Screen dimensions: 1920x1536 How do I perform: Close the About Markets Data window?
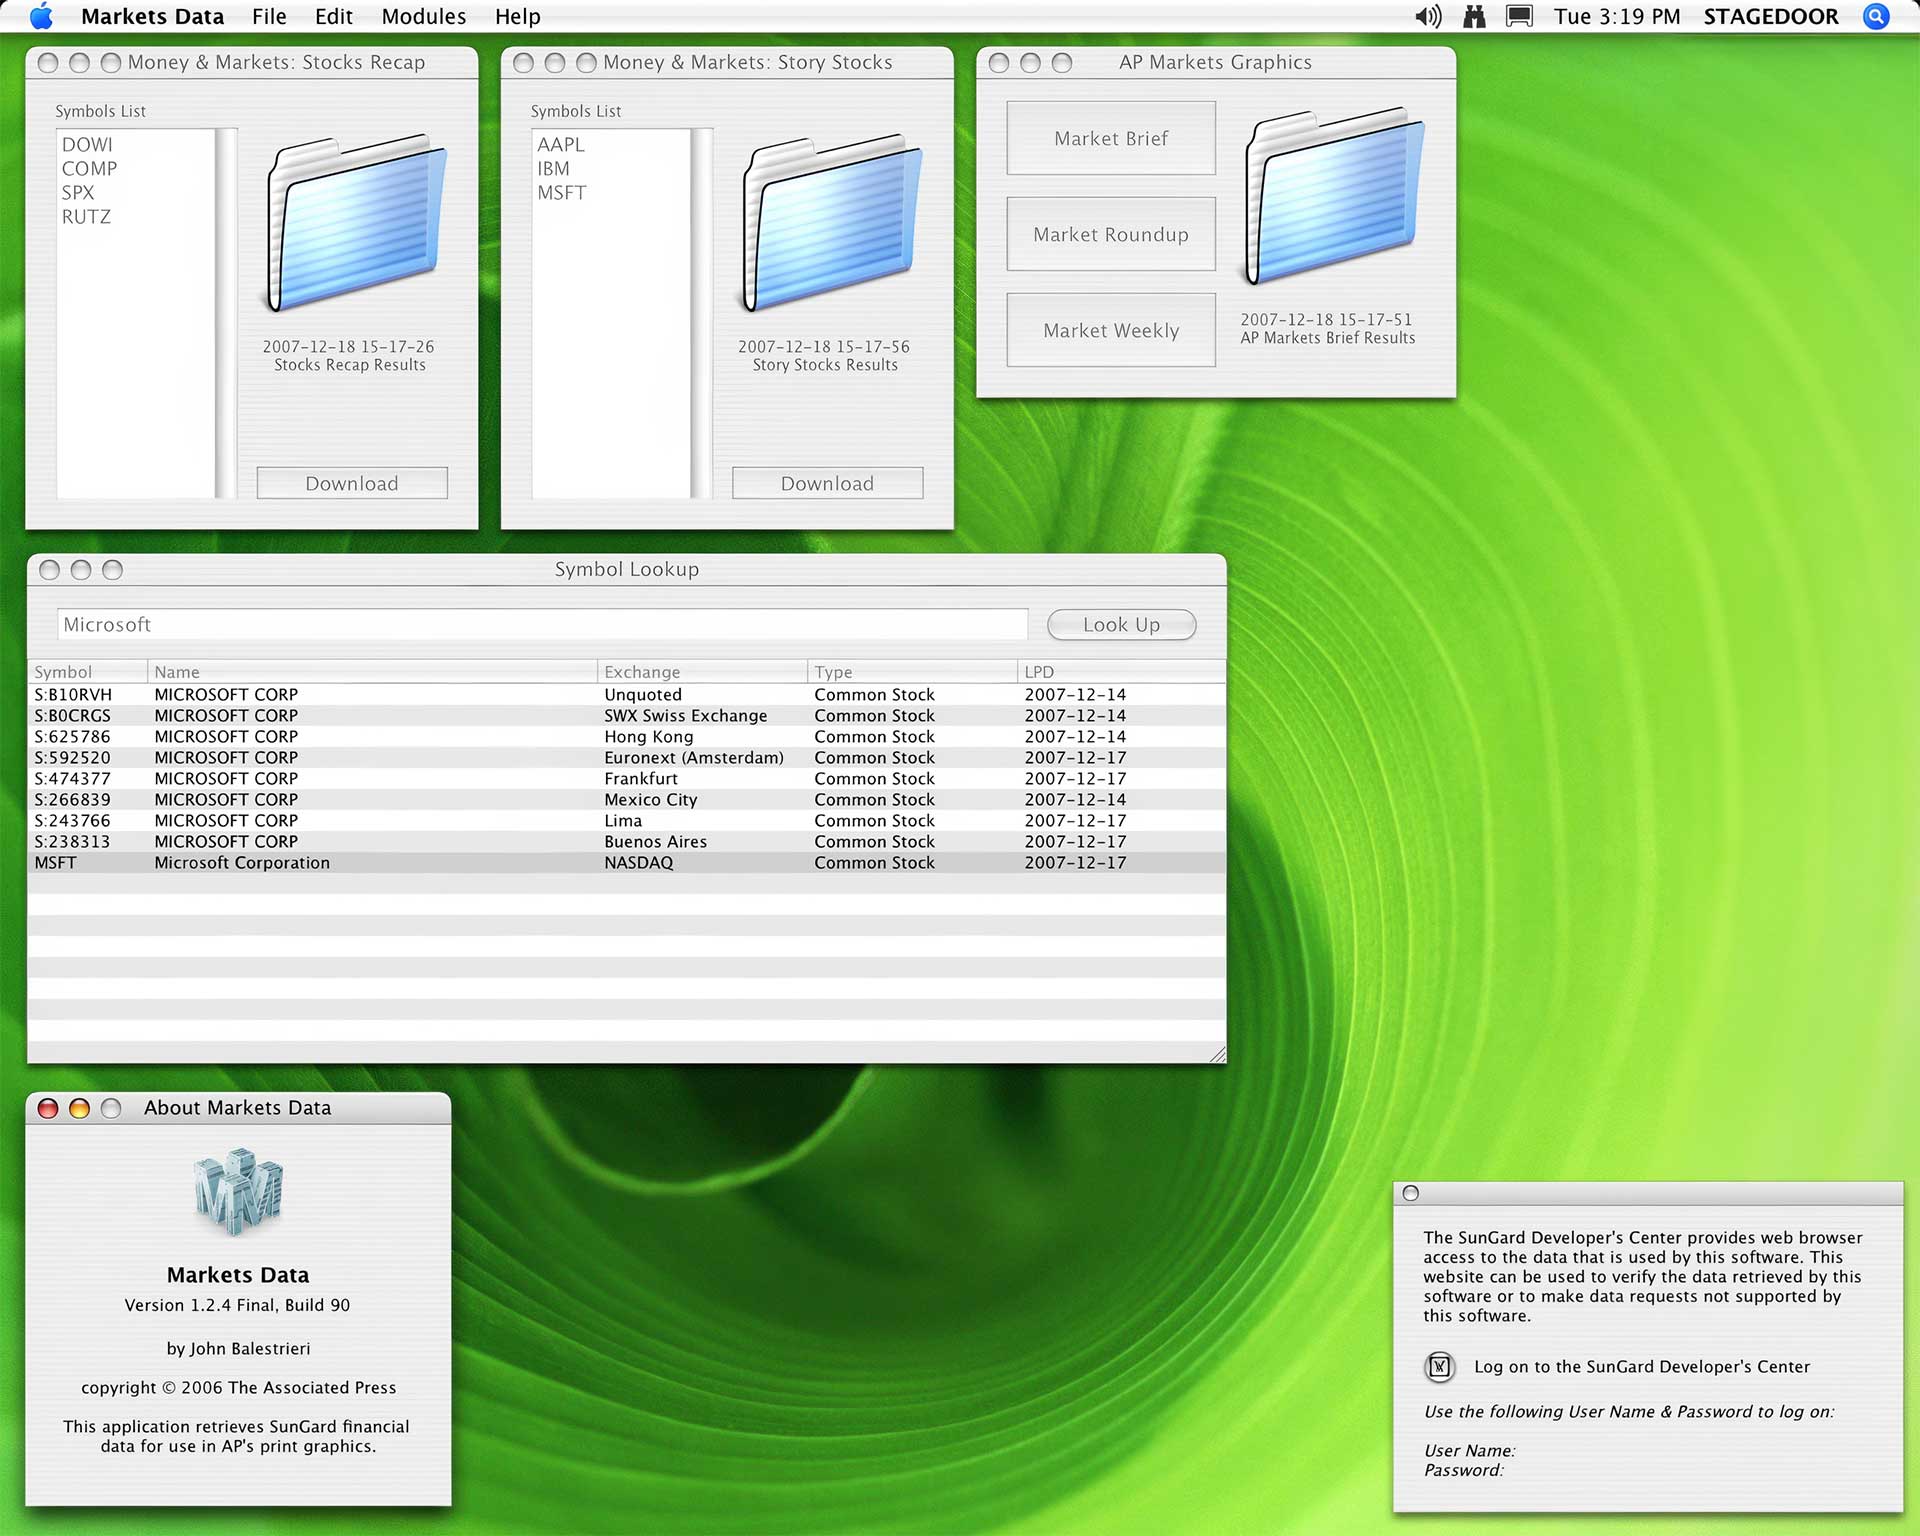tap(48, 1108)
